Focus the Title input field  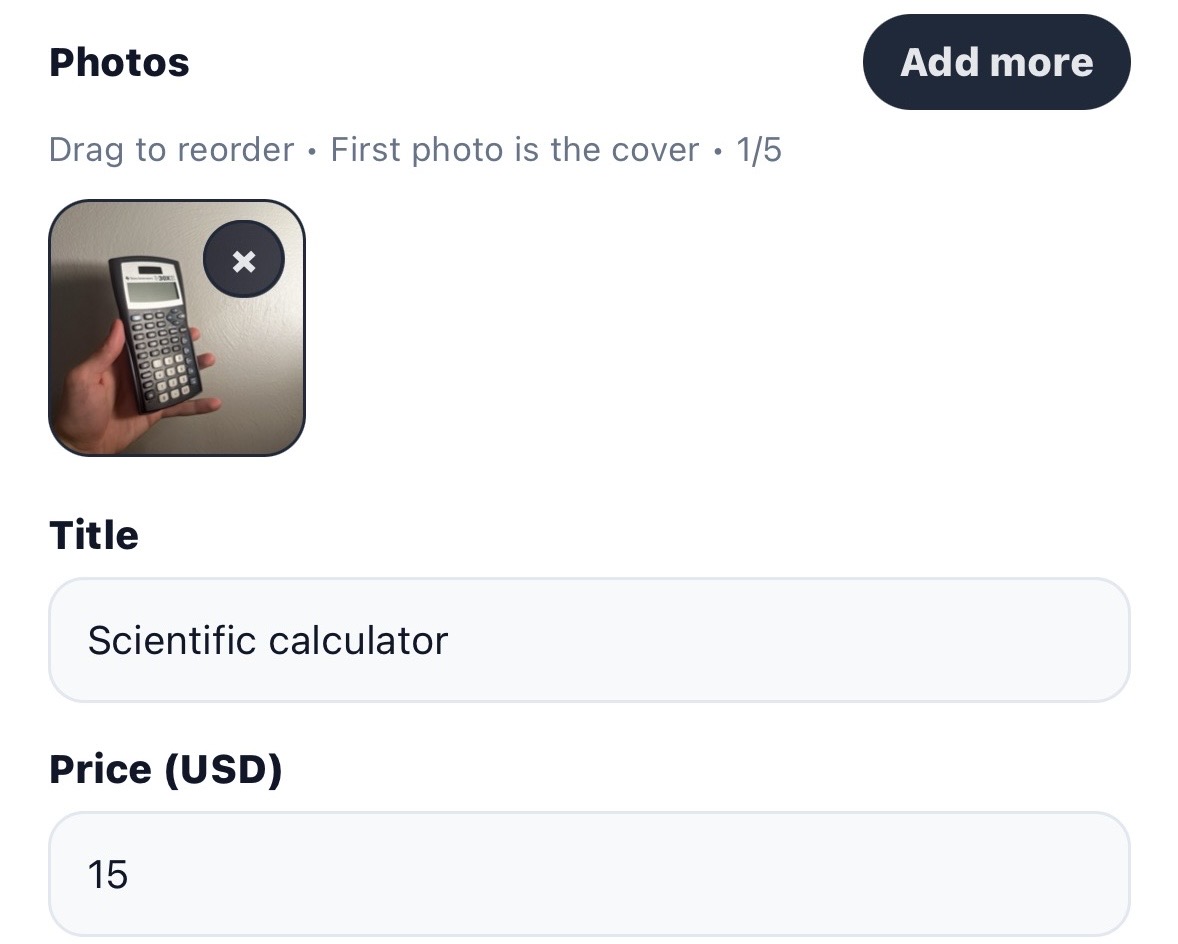point(588,640)
